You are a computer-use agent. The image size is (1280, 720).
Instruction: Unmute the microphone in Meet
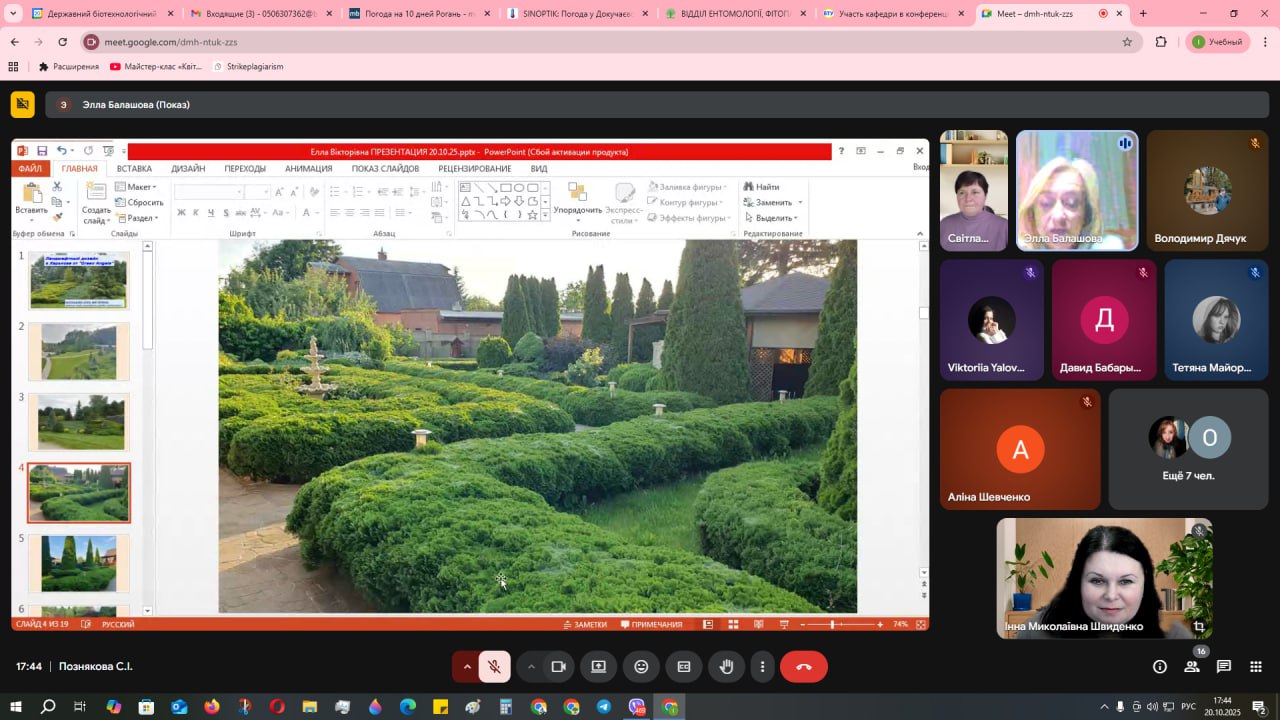[x=494, y=667]
